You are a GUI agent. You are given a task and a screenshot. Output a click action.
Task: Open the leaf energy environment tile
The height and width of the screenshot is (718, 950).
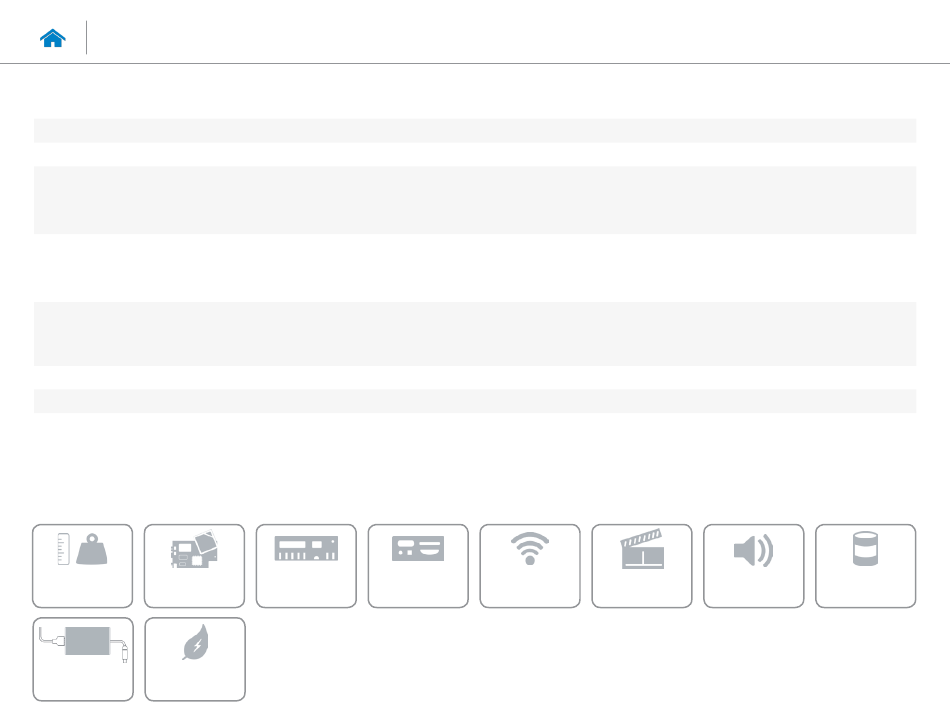pyautogui.click(x=195, y=659)
